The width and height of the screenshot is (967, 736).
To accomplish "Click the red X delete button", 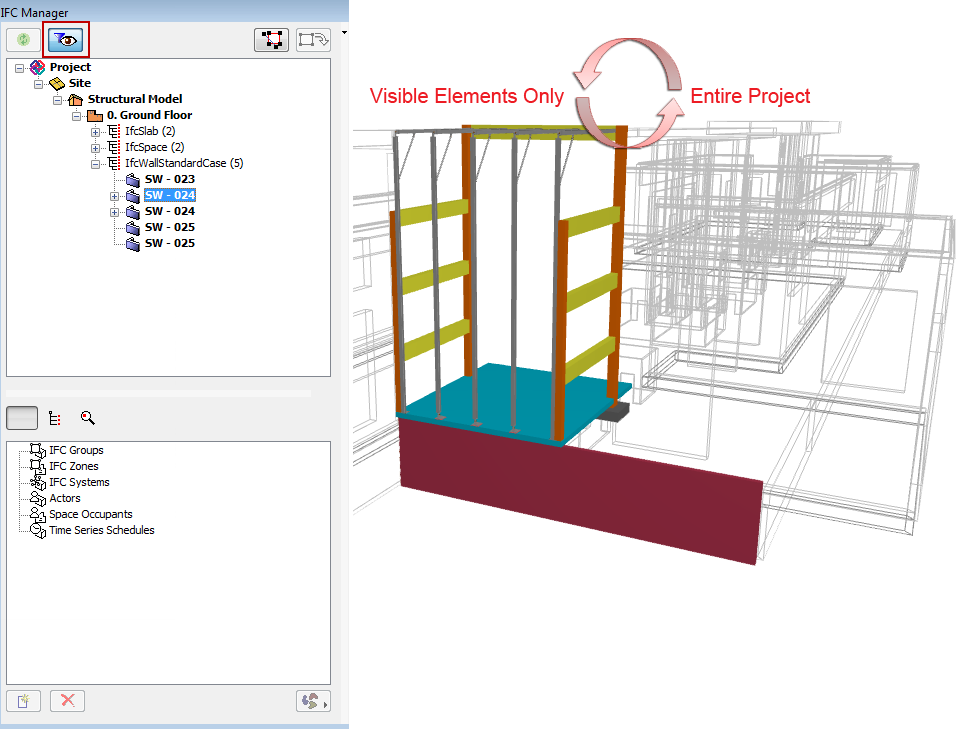I will coord(67,701).
